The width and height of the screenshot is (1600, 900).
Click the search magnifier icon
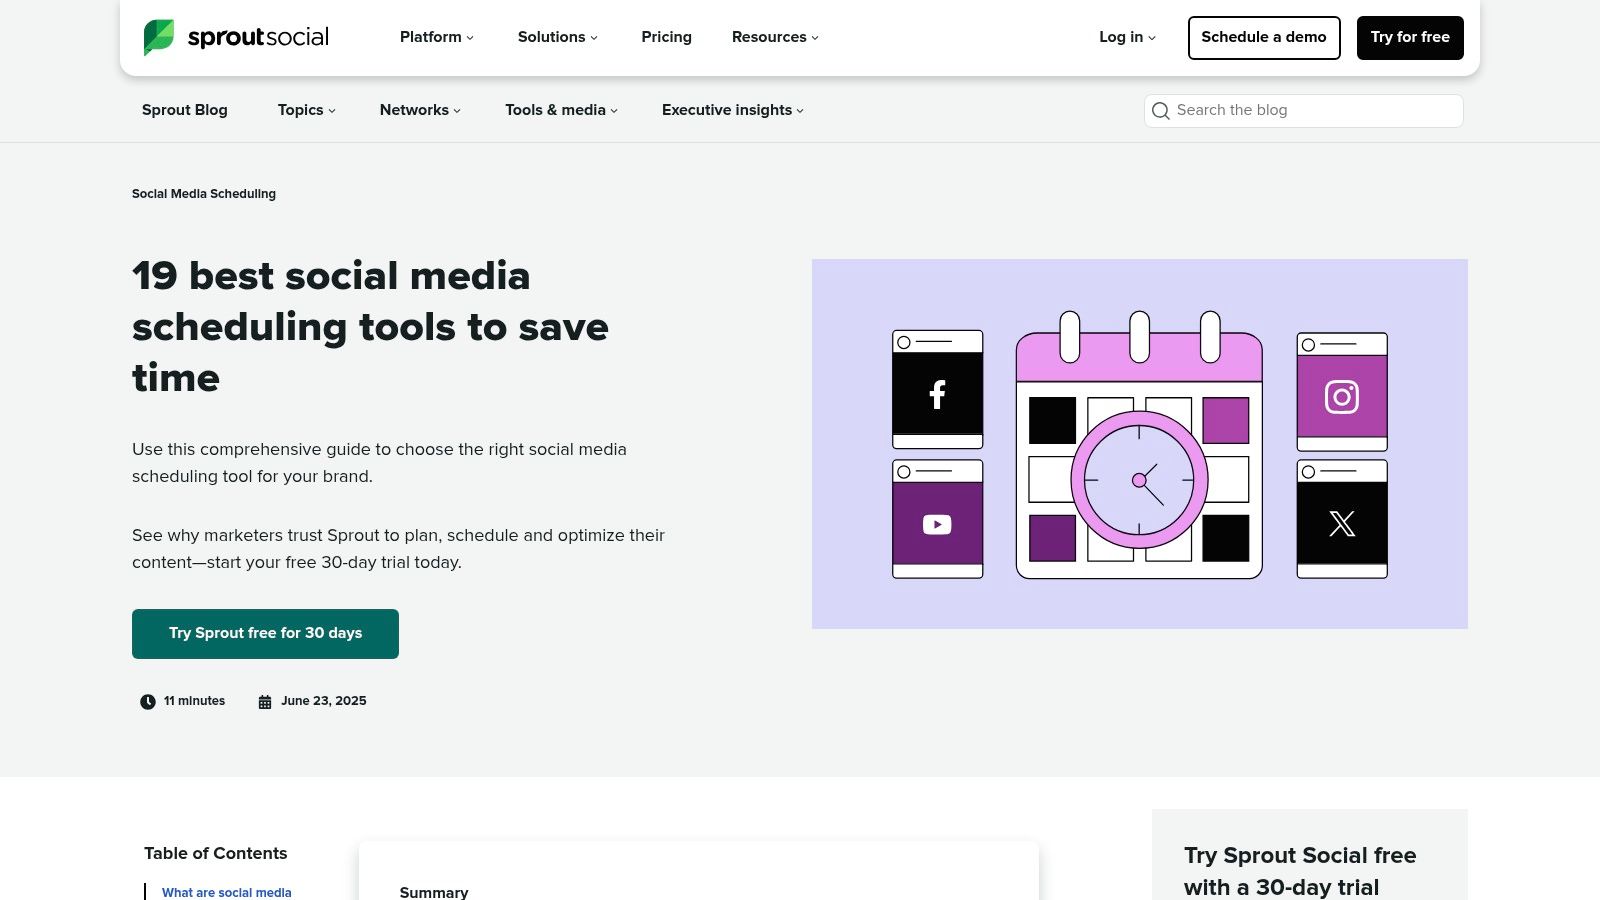(x=1161, y=111)
